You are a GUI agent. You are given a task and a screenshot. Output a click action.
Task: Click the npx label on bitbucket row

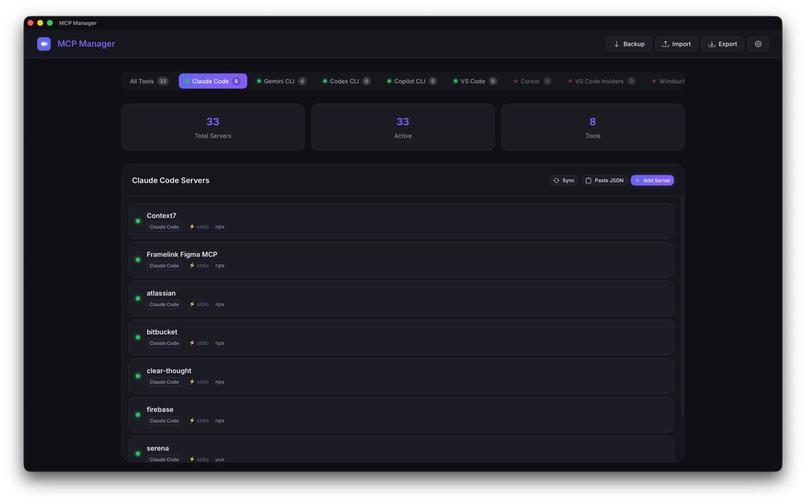(219, 343)
